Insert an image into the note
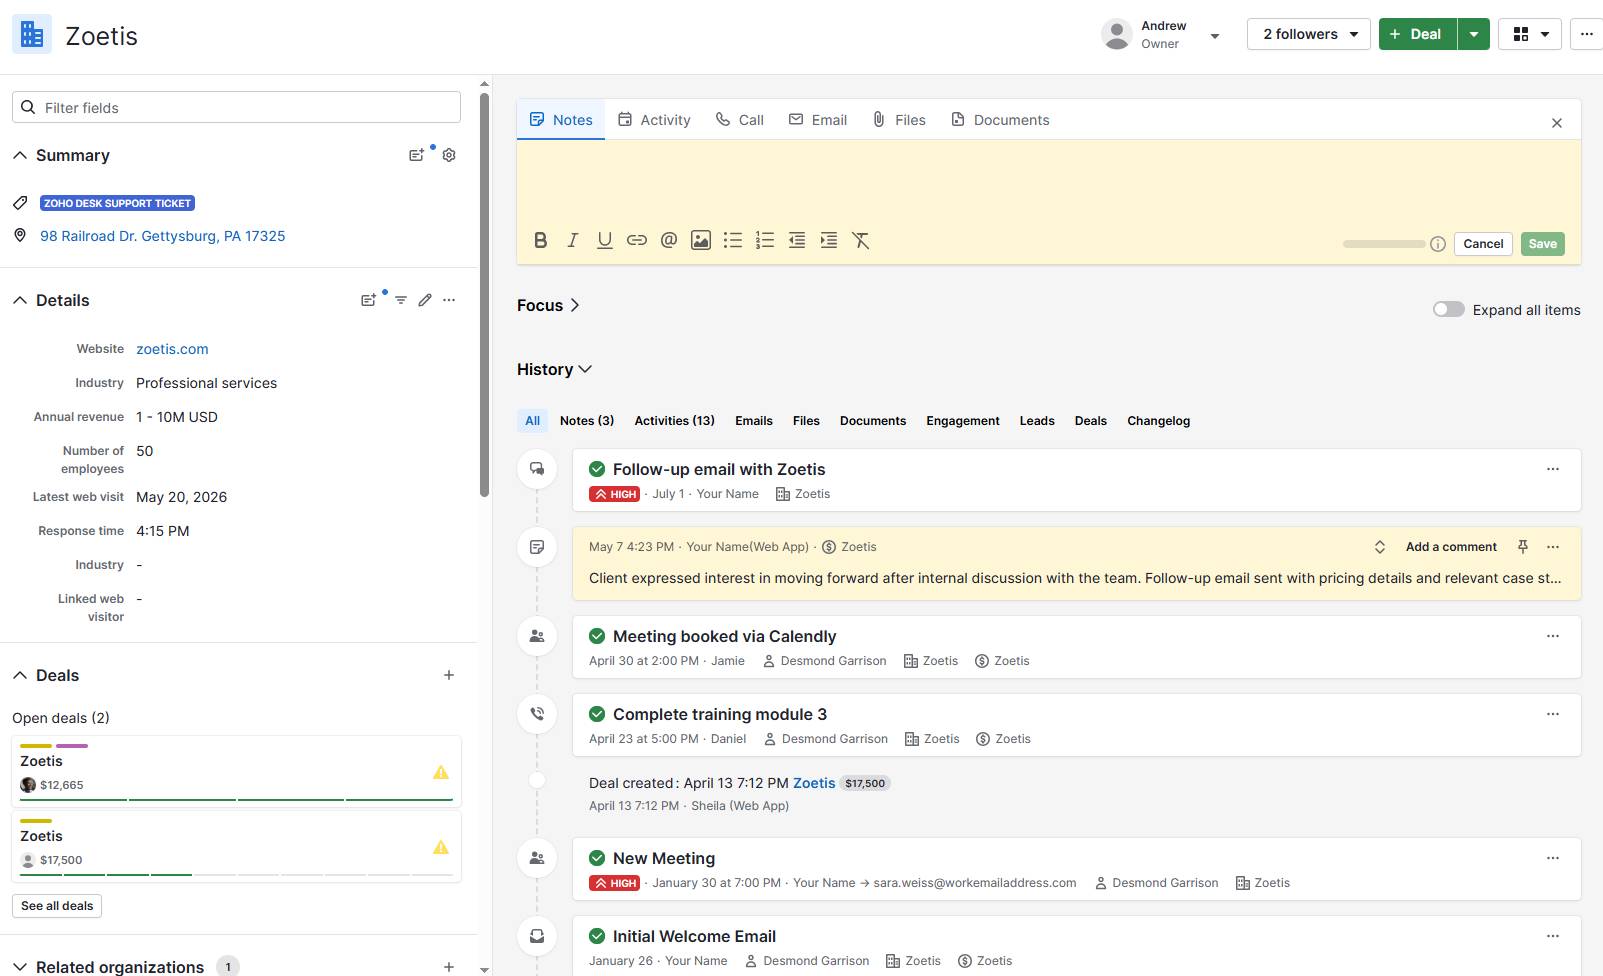Image resolution: width=1603 pixels, height=976 pixels. pos(701,240)
